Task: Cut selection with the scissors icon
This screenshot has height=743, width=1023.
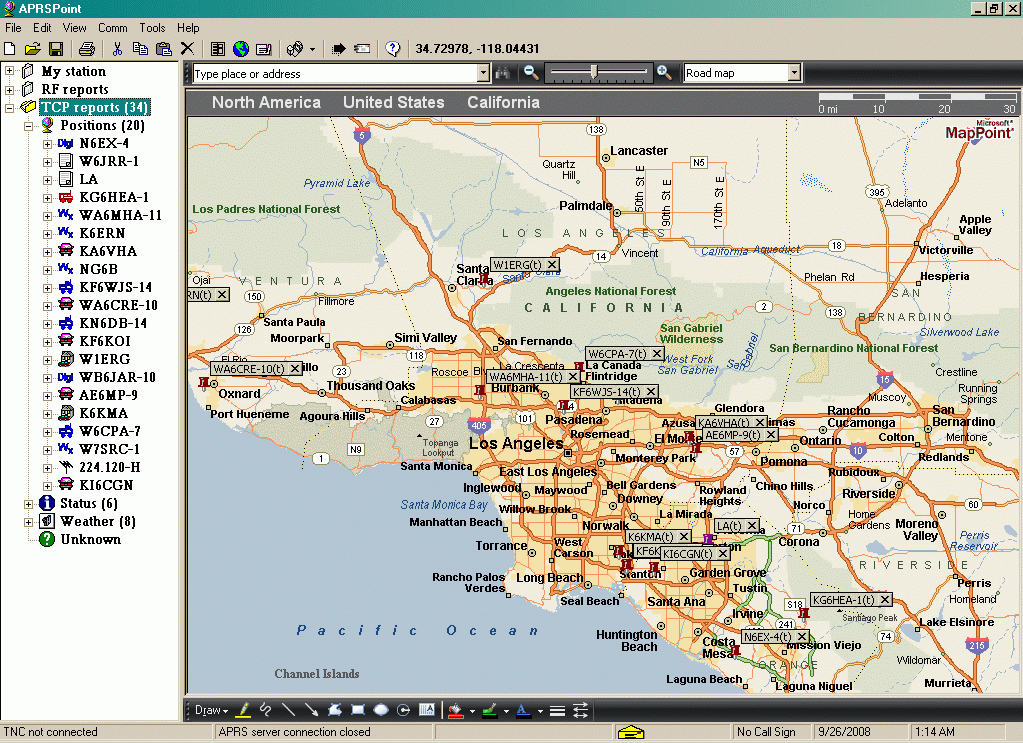Action: pos(117,48)
